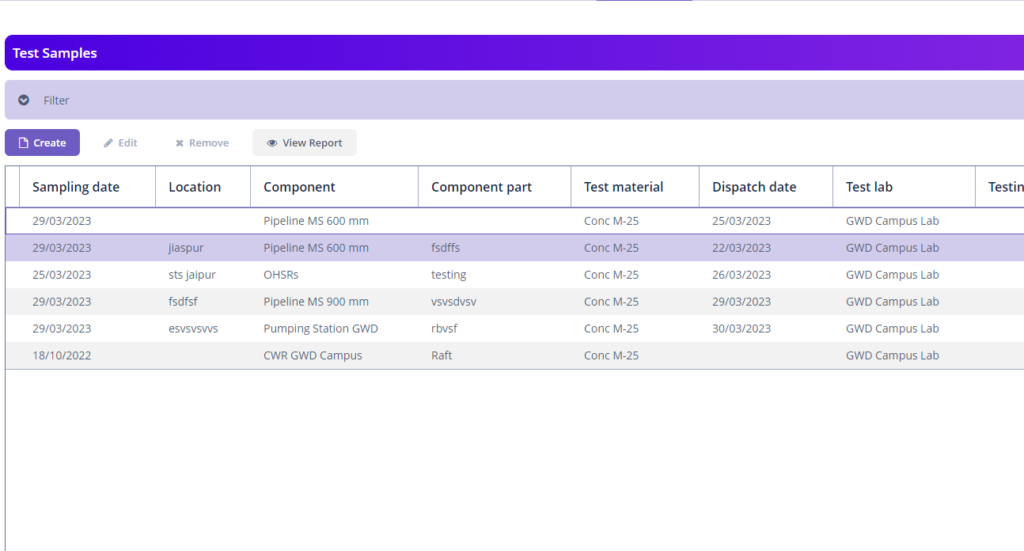The width and height of the screenshot is (1024, 551).
Task: Sort by Location column header
Action: tap(195, 187)
